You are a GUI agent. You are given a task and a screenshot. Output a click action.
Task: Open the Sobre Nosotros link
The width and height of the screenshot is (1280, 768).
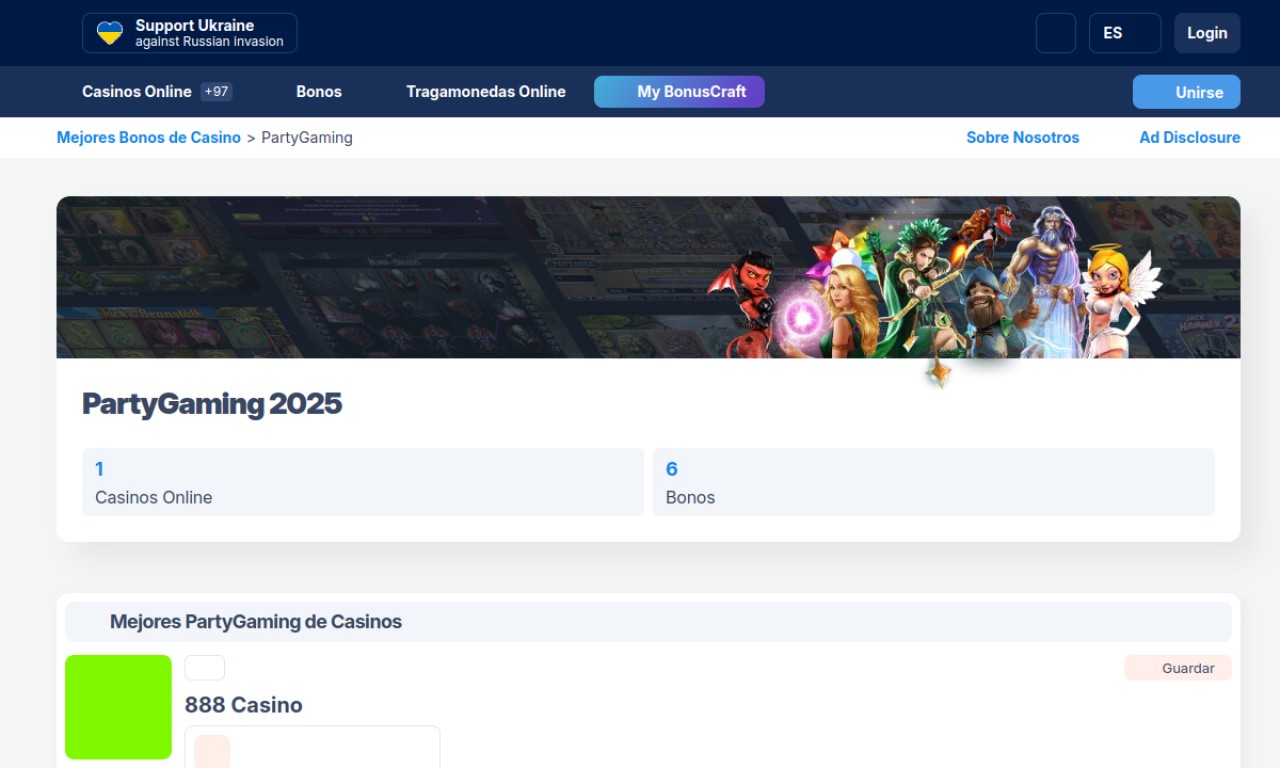coord(1023,137)
